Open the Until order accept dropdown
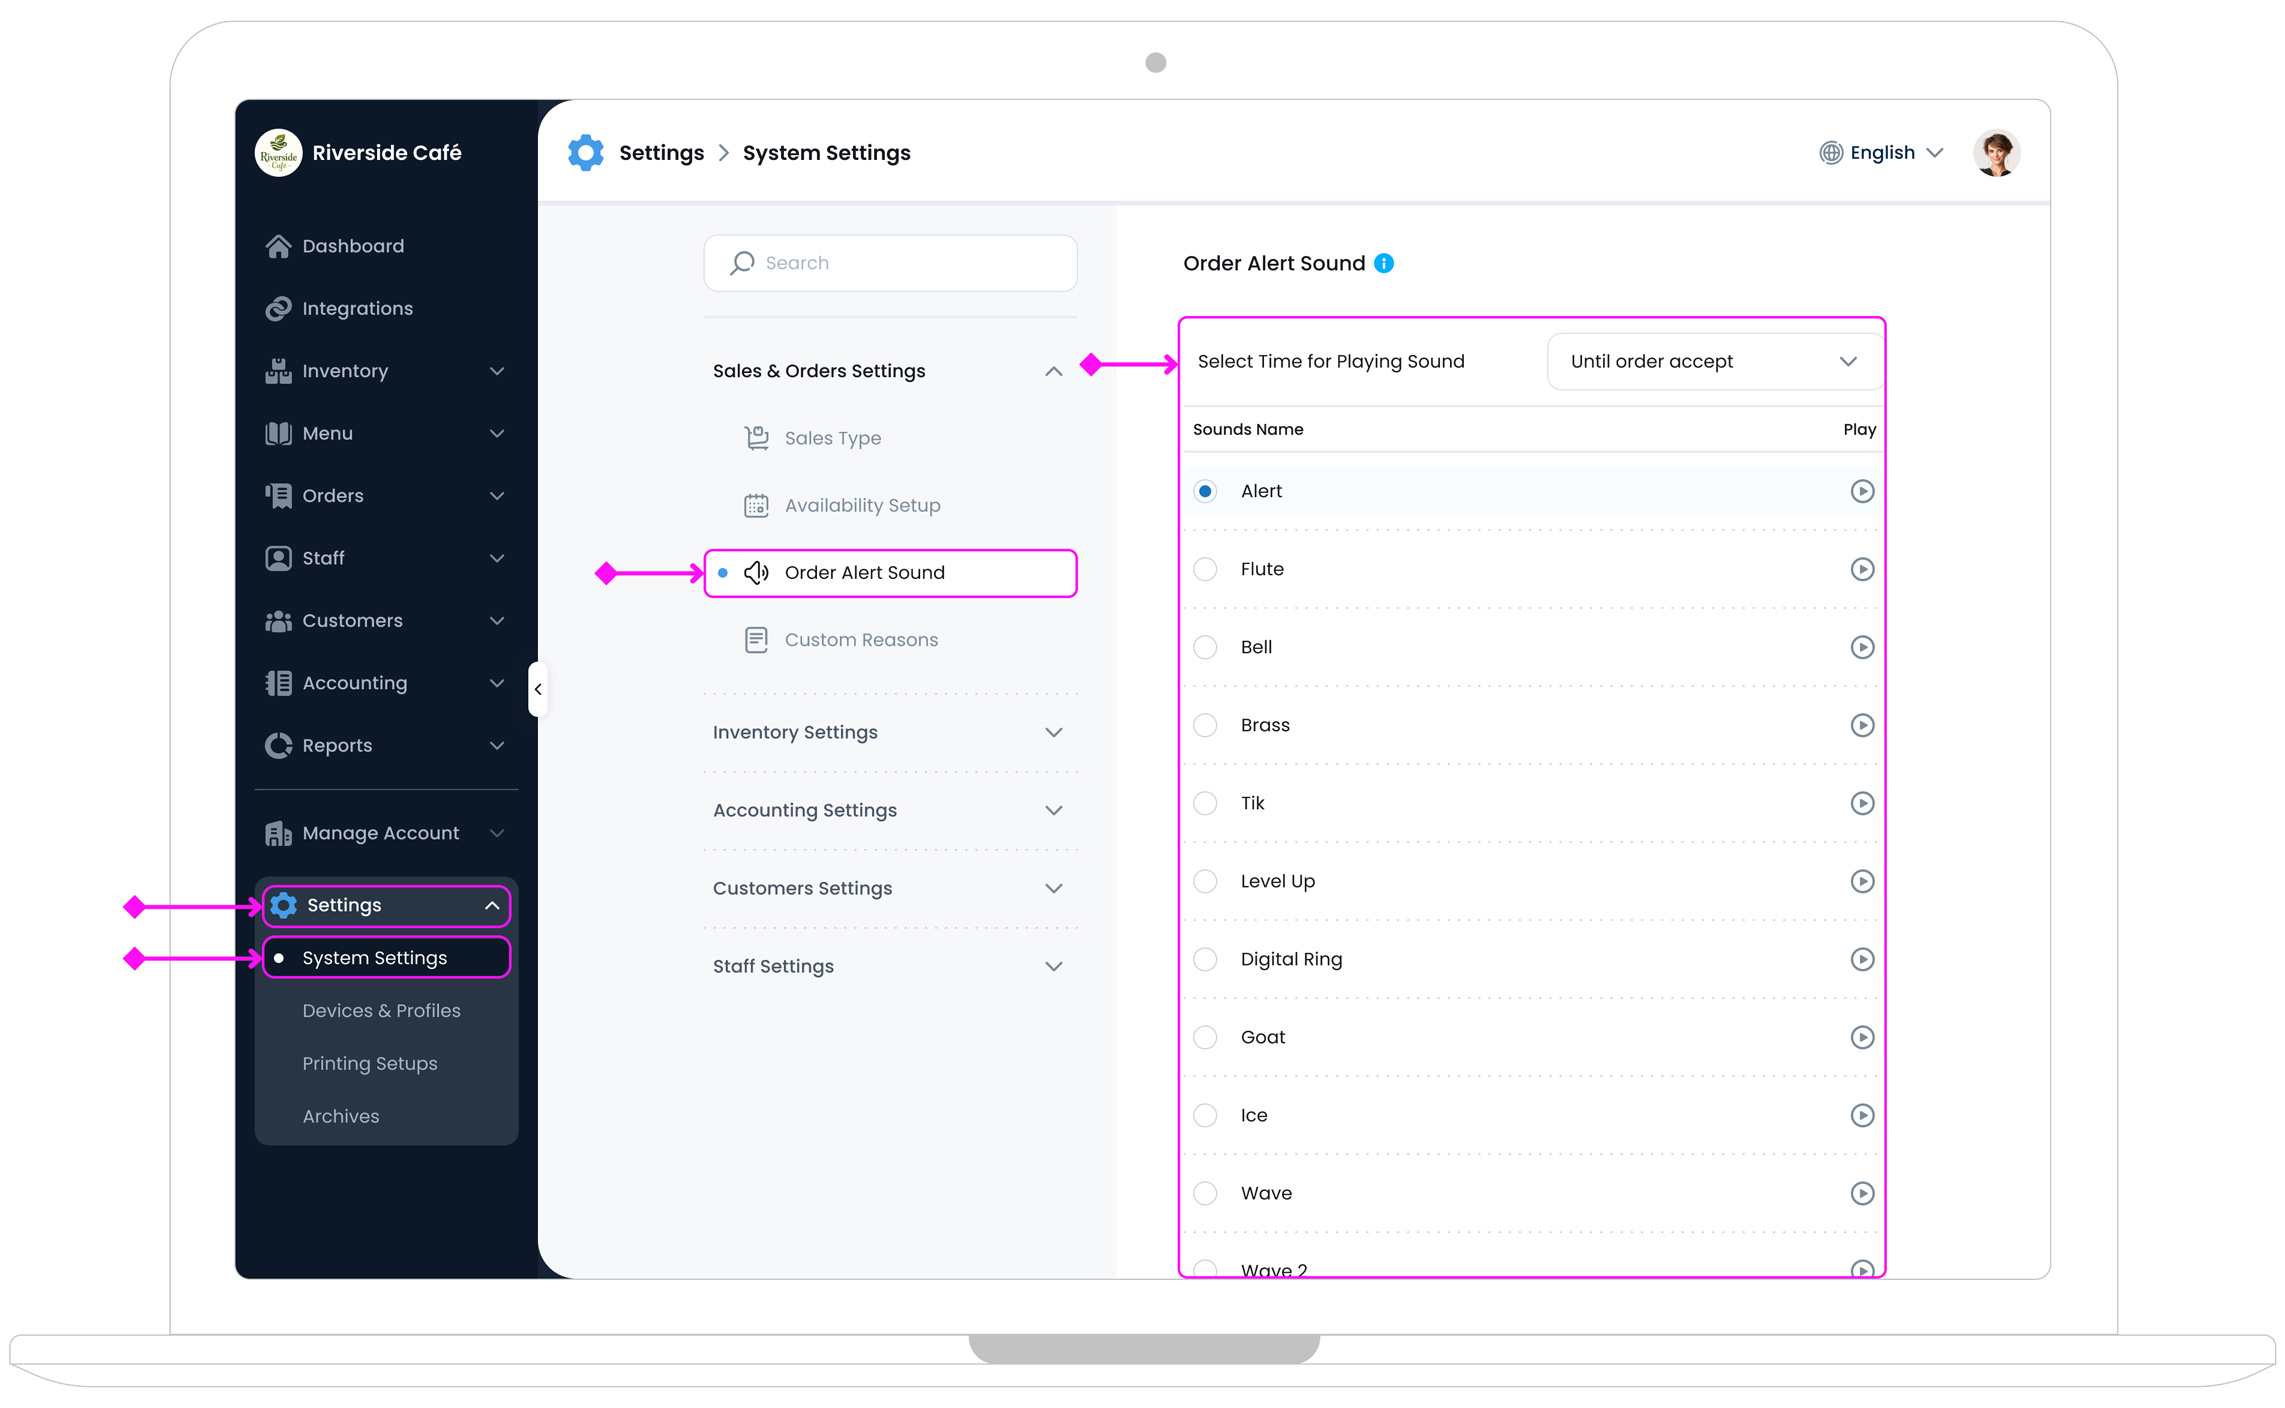This screenshot has height=1408, width=2285. (1712, 362)
